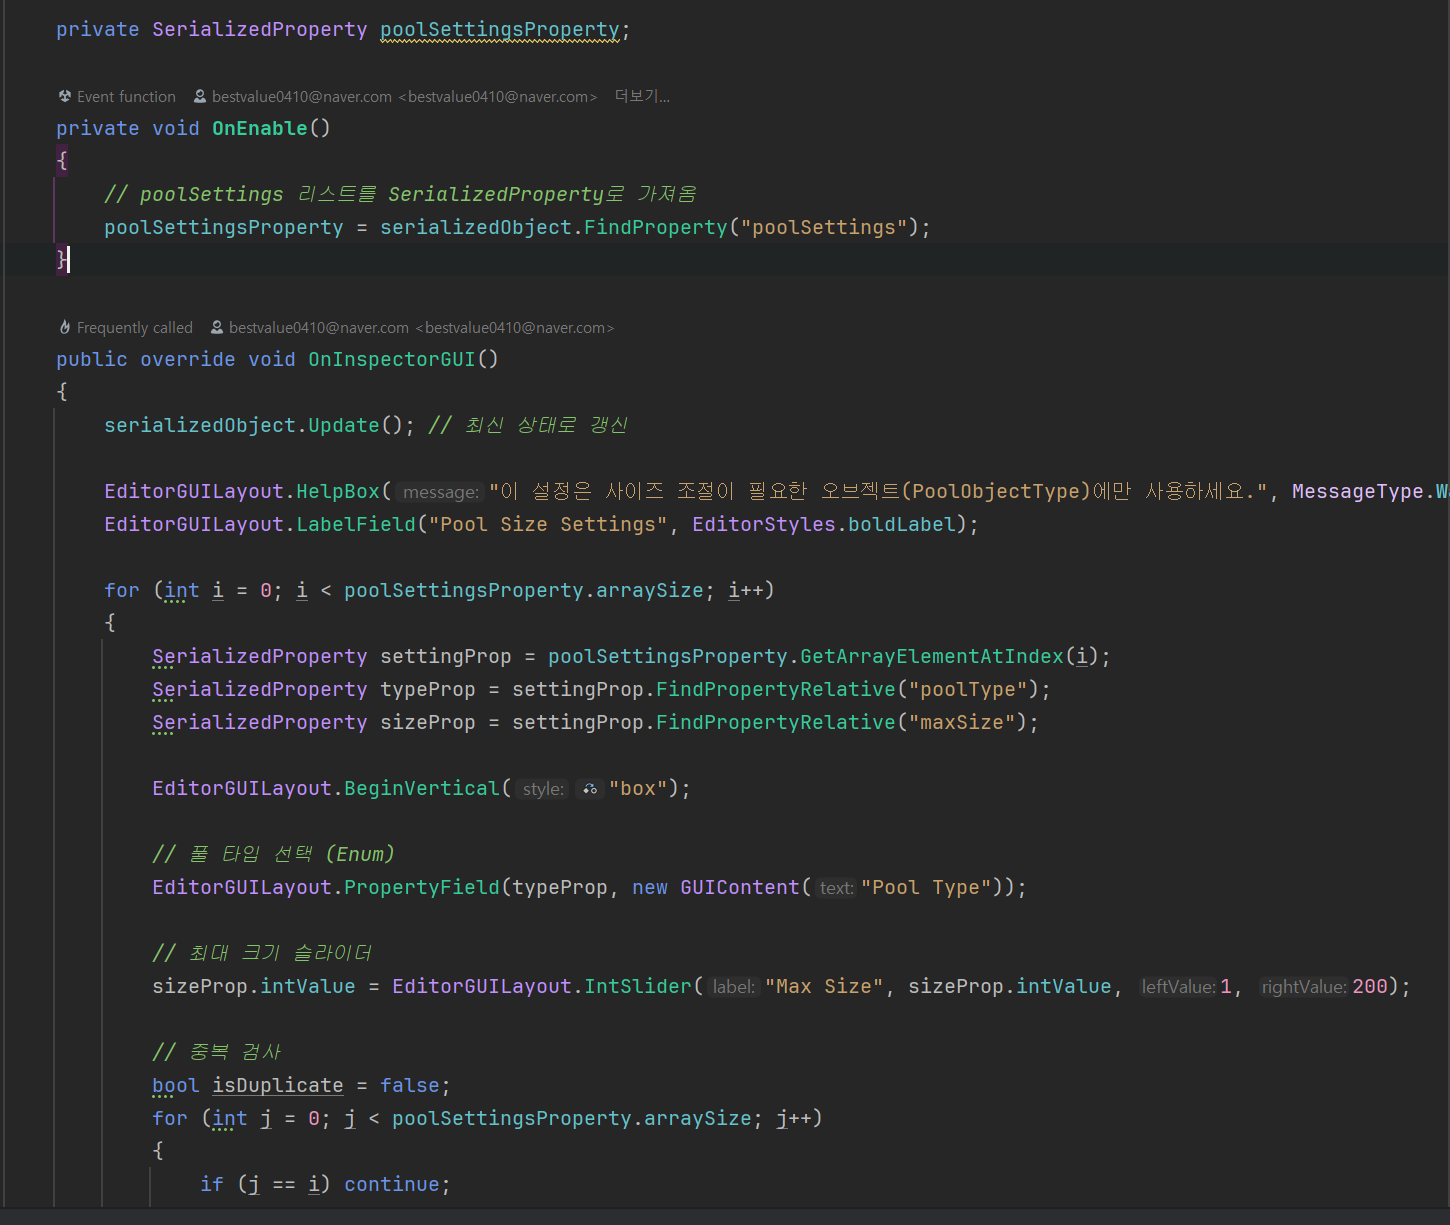Click the Event function code lens label
This screenshot has height=1225, width=1450.
click(126, 97)
